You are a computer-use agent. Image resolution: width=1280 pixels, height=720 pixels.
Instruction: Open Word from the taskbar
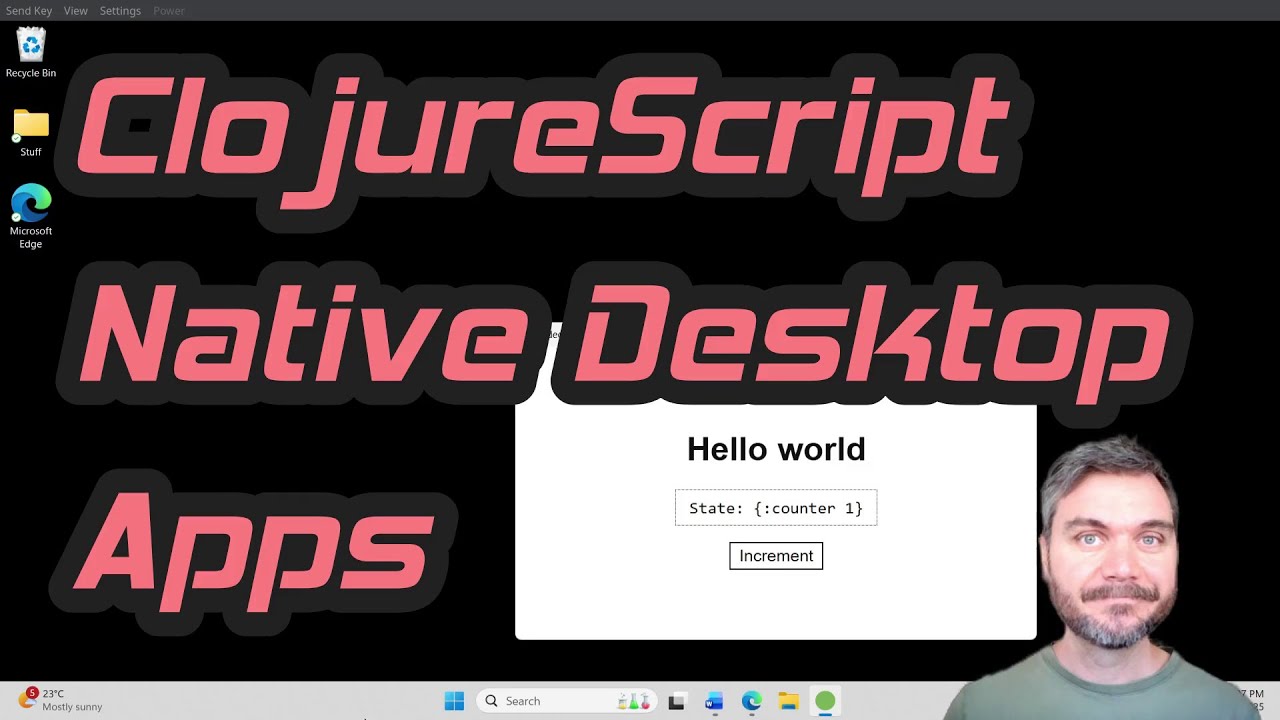[x=714, y=701]
